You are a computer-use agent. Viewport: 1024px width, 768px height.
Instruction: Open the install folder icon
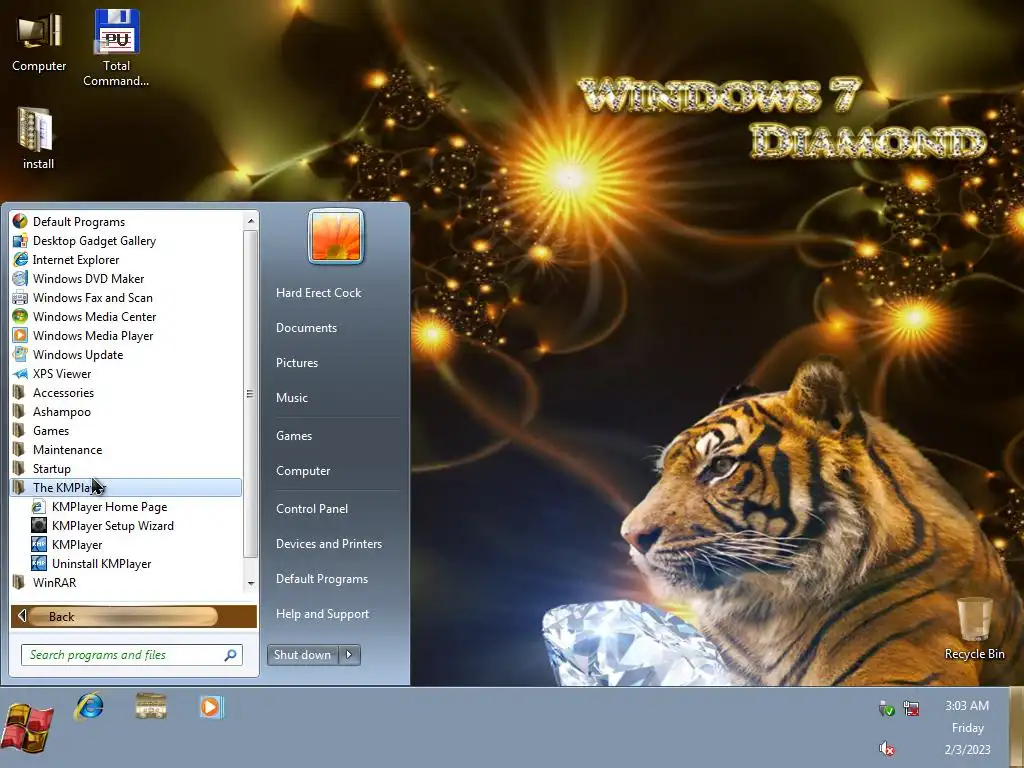coord(38,138)
